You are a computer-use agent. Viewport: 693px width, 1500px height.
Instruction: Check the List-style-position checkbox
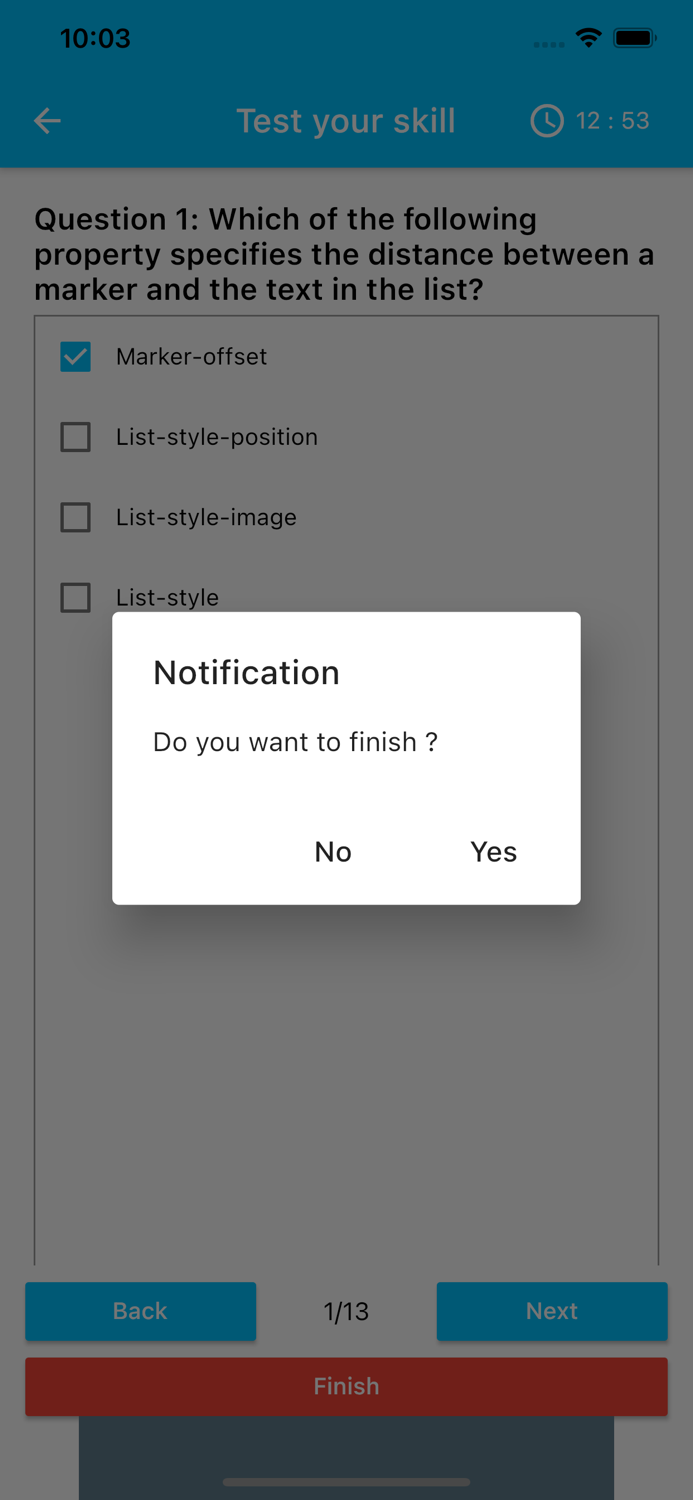pyautogui.click(x=76, y=437)
